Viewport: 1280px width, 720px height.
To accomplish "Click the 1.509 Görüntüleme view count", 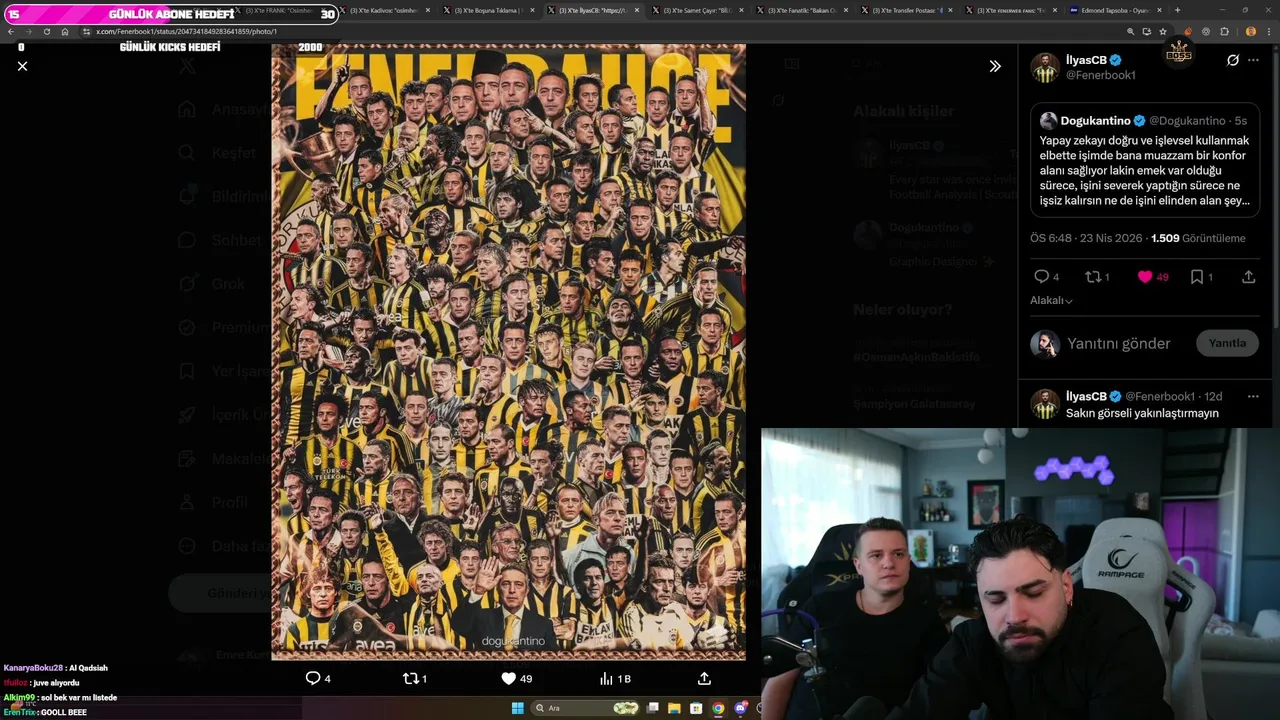I will [x=1198, y=238].
